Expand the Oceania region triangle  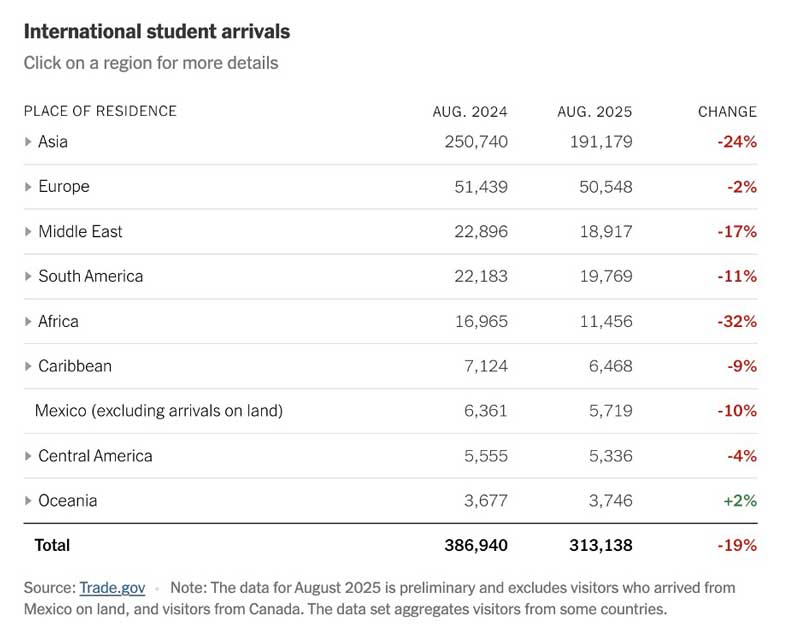28,501
